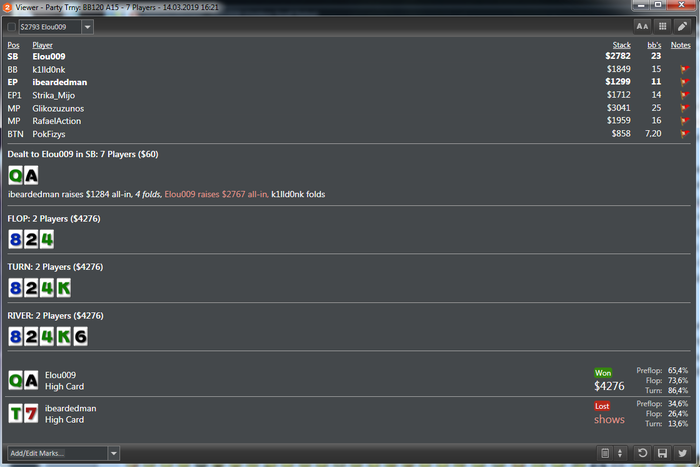Viewport: 700px width, 467px height.
Task: Click the $858 stack value for PokFizys
Action: [621, 133]
